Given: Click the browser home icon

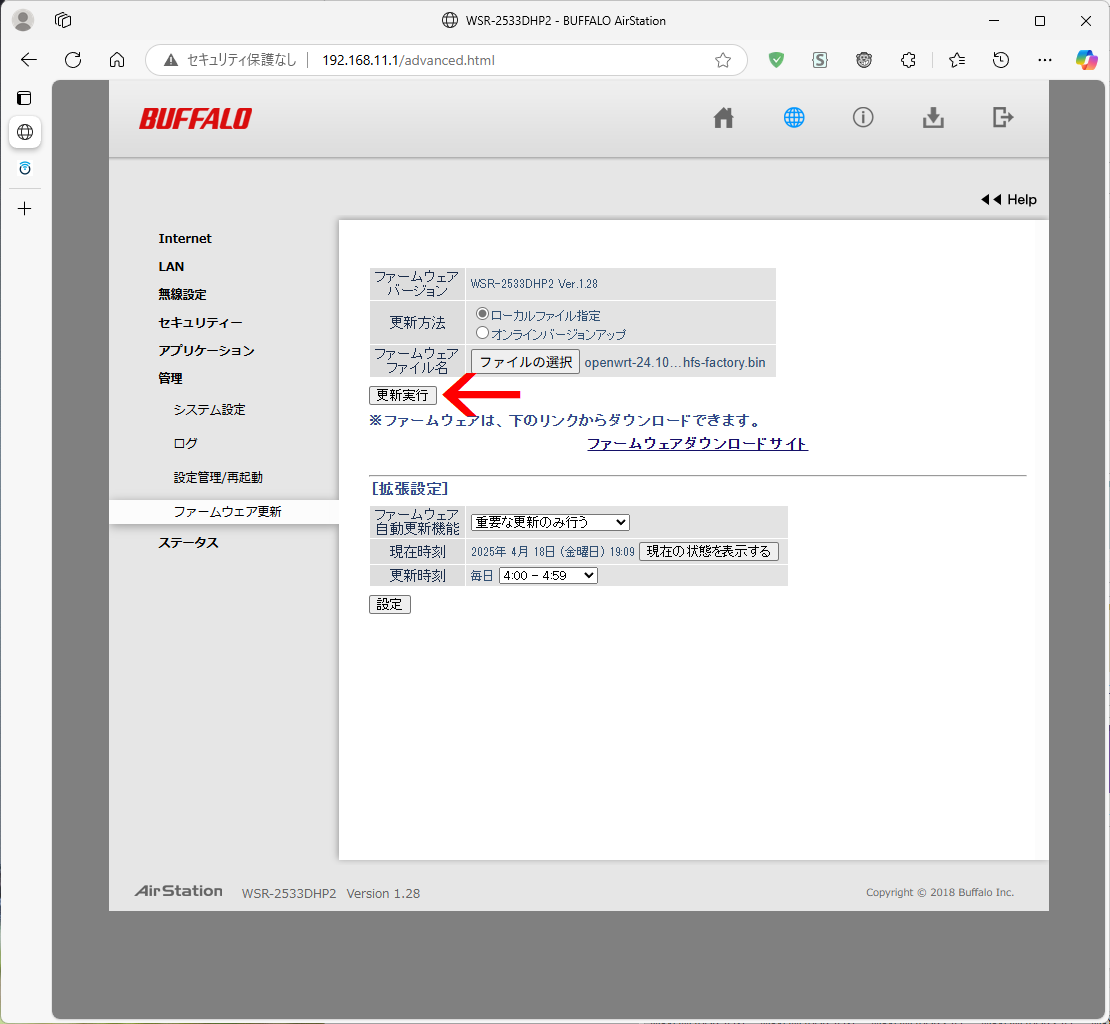Looking at the screenshot, I should point(117,60).
